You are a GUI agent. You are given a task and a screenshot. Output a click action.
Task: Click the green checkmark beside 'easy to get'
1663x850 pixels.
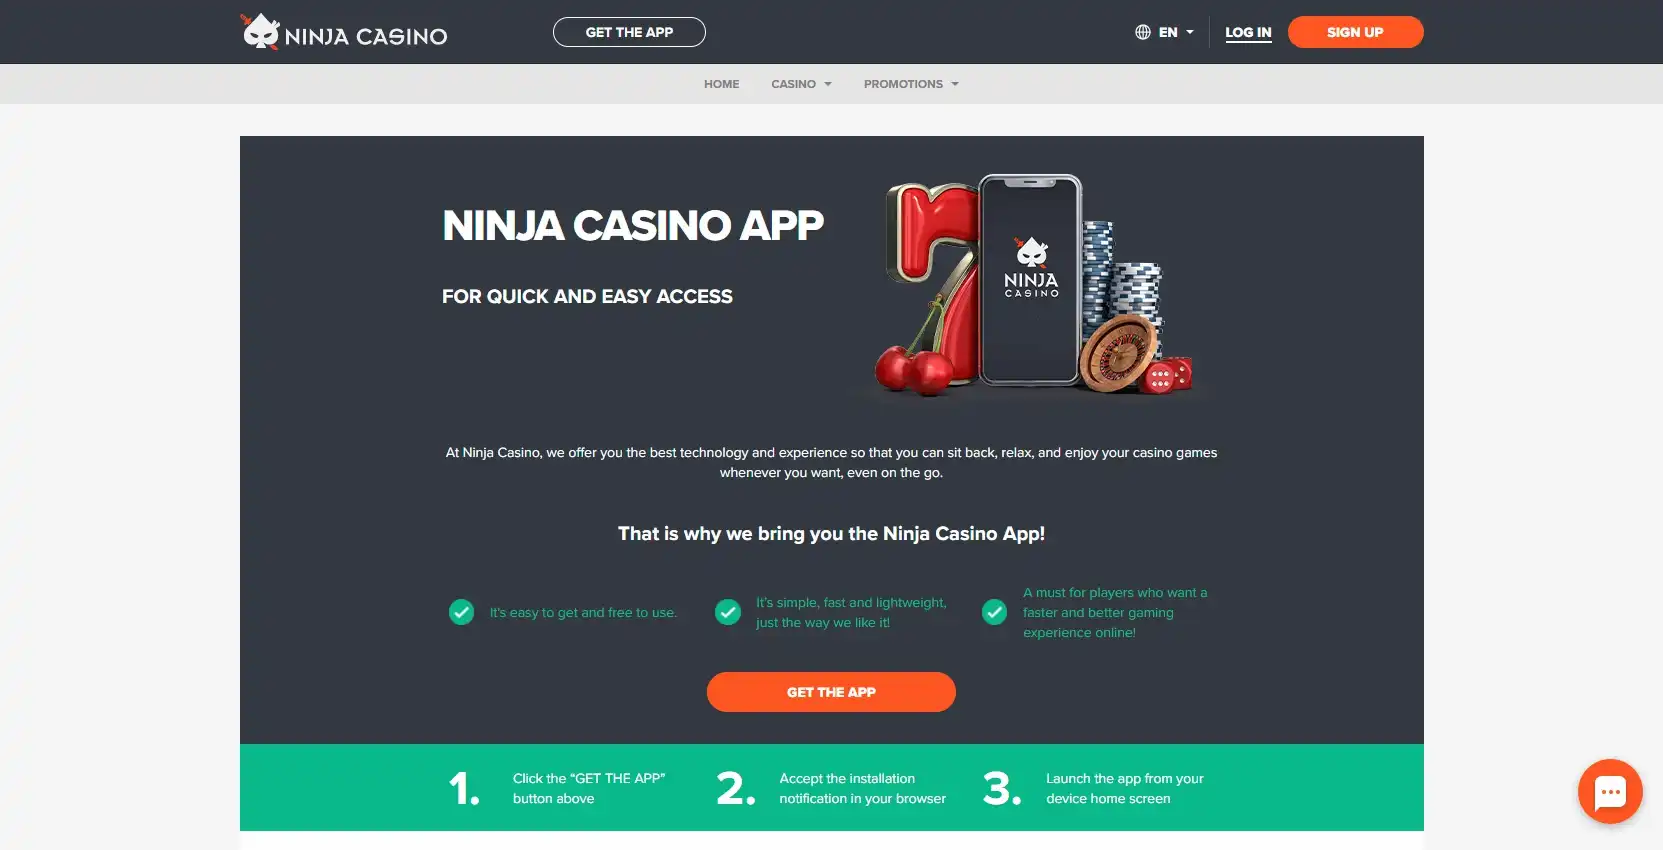coord(461,612)
